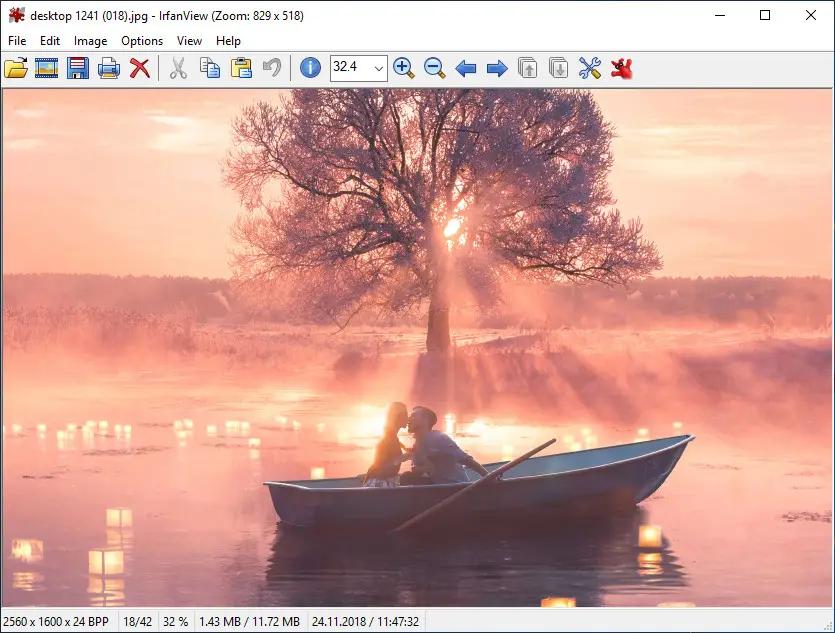
Task: Zoom in with the magnifier plus icon
Action: (403, 68)
